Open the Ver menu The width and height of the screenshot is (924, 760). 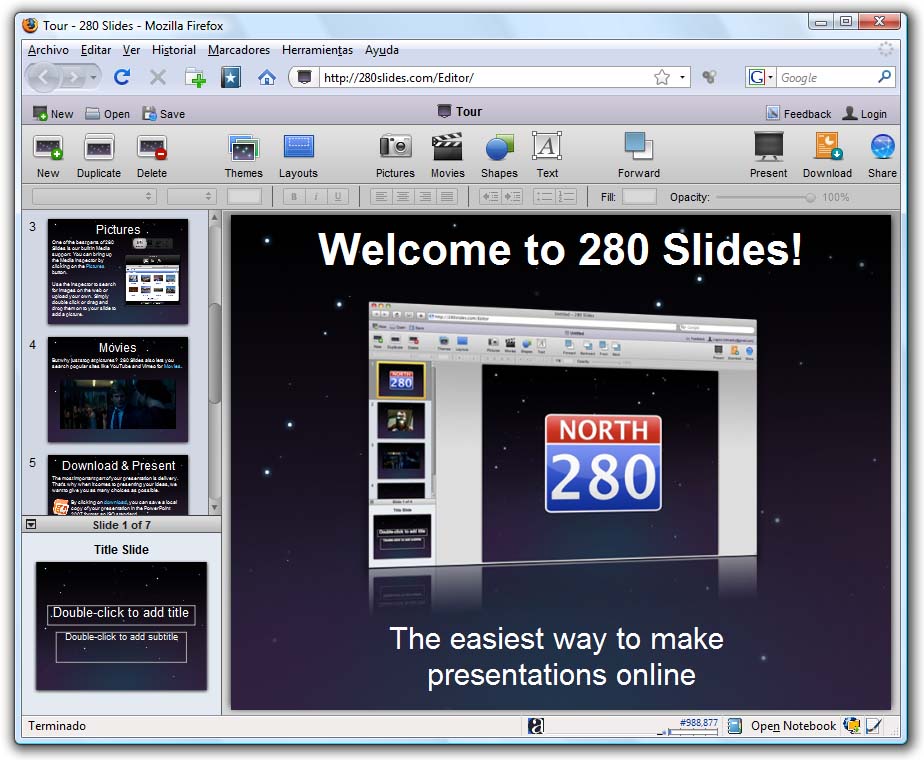(131, 50)
